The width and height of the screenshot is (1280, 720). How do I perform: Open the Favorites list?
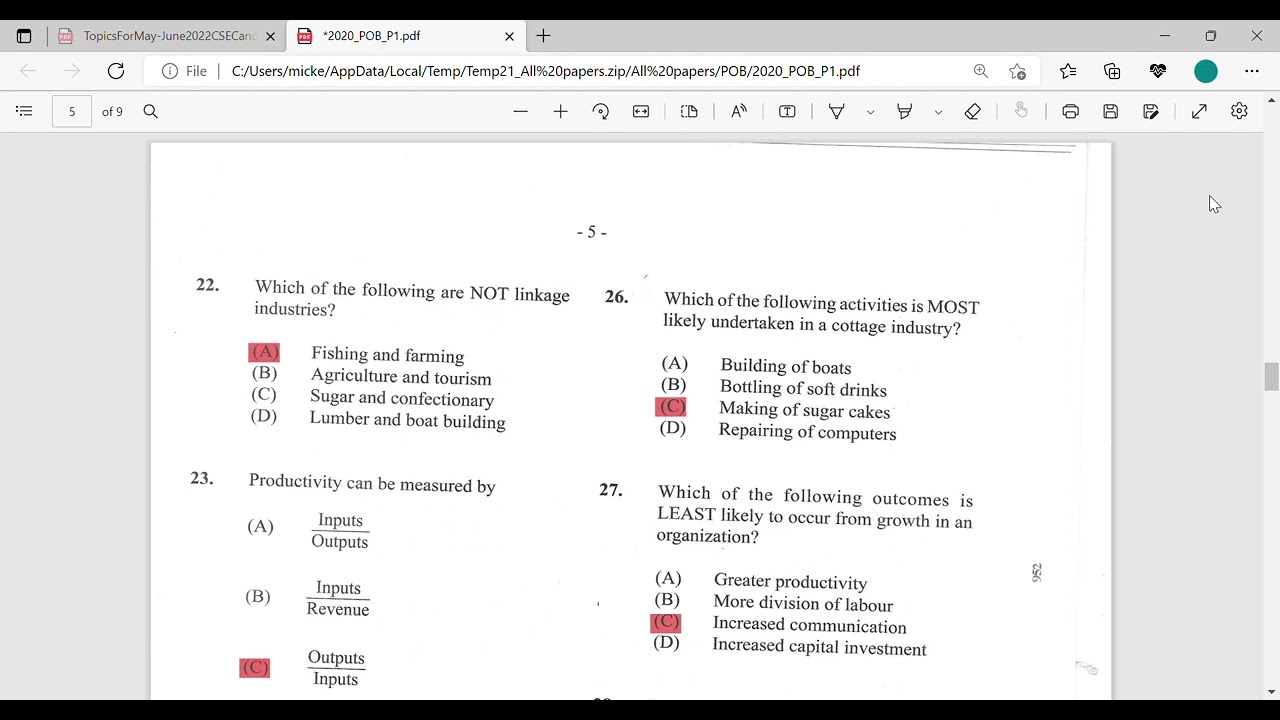coord(1068,71)
